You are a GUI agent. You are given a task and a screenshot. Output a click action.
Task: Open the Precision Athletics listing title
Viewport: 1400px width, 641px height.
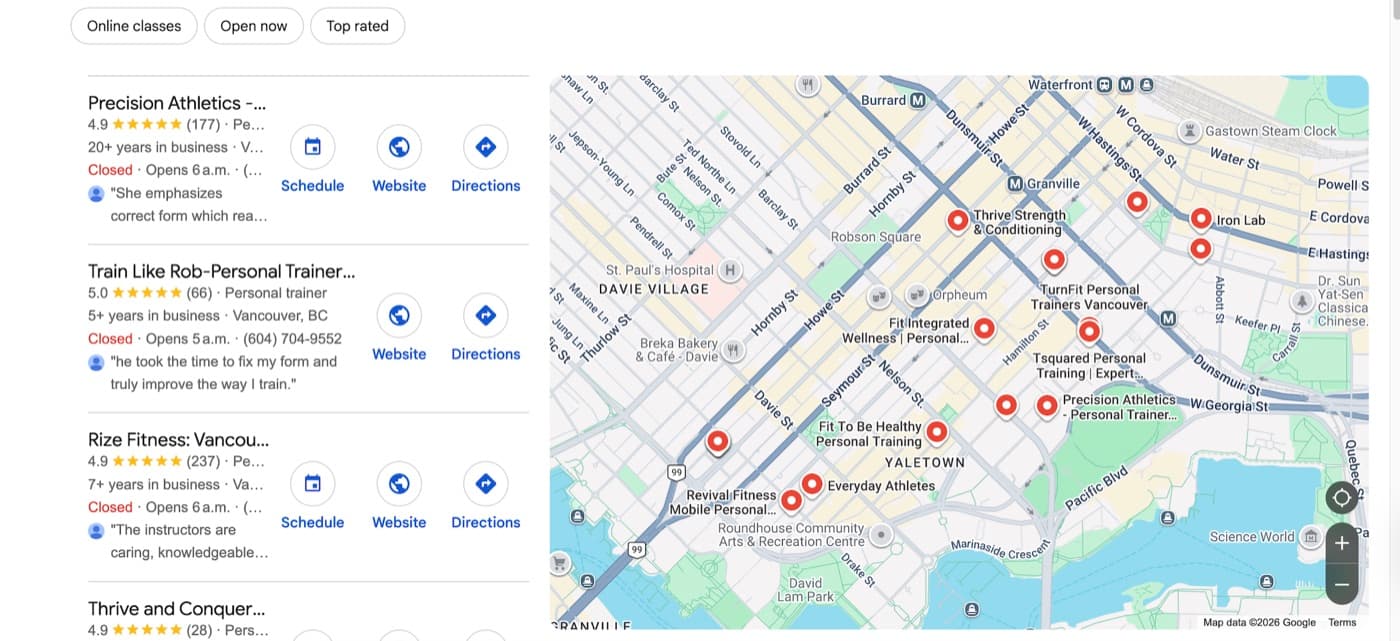coord(177,103)
